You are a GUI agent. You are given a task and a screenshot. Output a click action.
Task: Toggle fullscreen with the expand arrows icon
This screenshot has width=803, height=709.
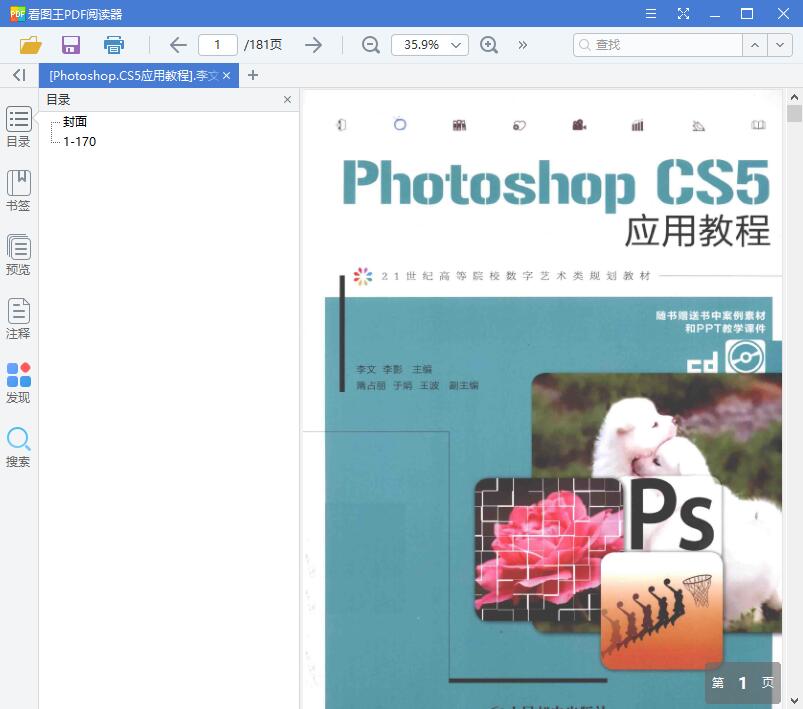click(683, 14)
